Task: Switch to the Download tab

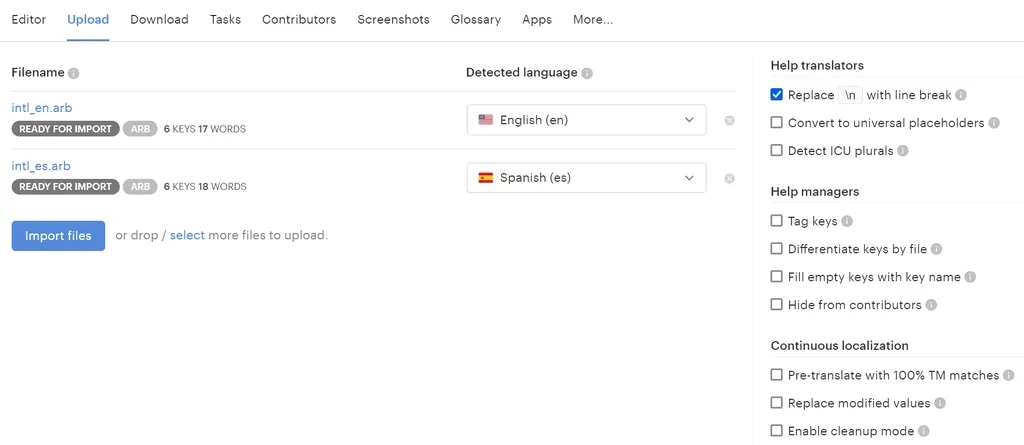Action: click(159, 20)
